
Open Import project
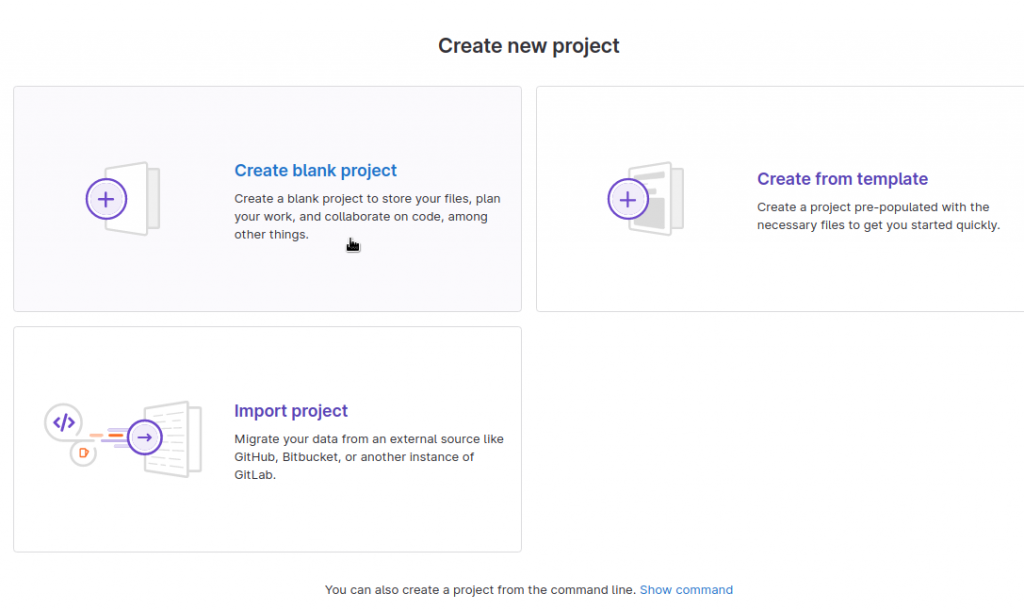tap(290, 411)
